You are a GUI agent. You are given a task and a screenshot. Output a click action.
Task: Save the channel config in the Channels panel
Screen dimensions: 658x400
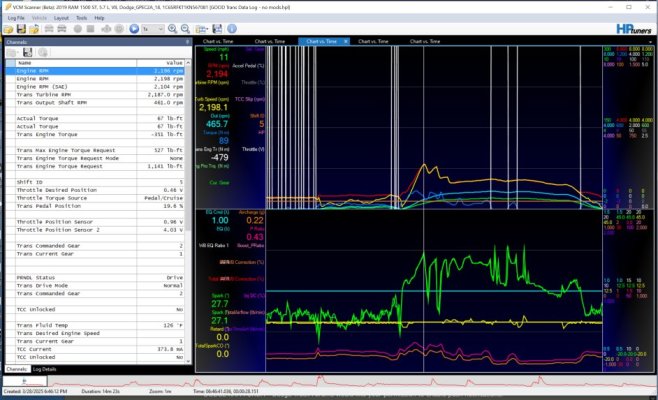pos(28,52)
